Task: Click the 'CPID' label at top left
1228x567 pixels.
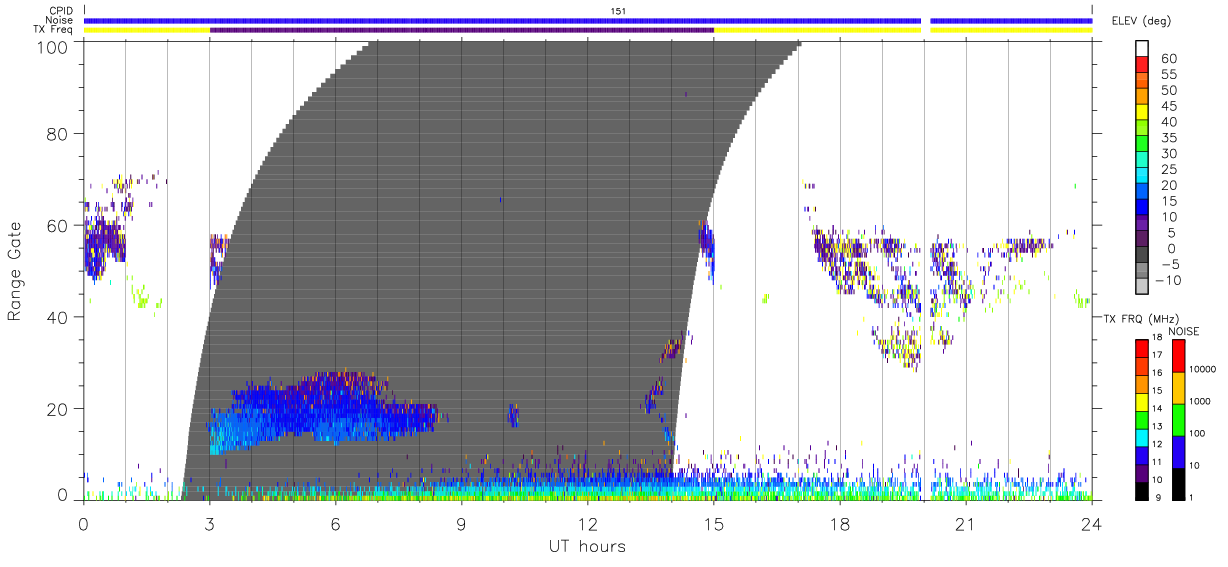Action: (60, 11)
